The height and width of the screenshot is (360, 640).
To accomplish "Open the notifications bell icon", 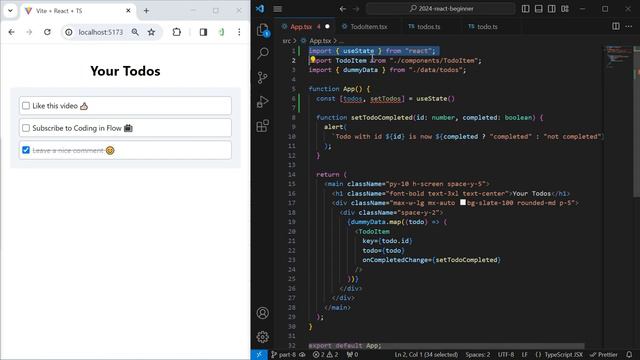I will [629, 355].
